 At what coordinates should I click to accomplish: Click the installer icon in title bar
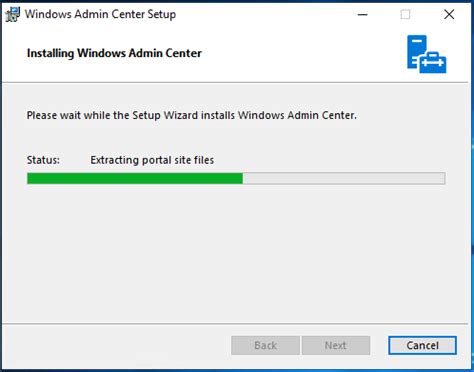click(13, 14)
